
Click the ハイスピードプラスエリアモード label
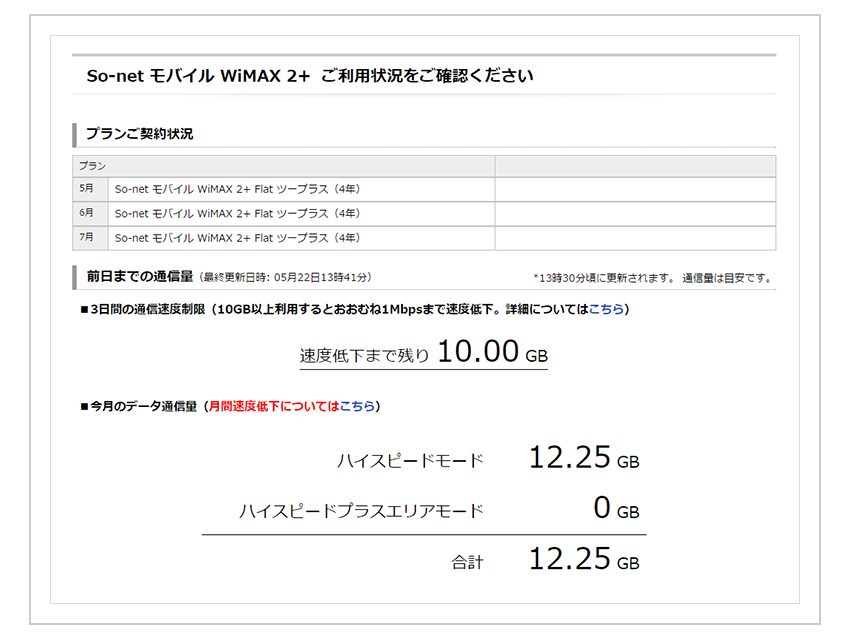[361, 511]
